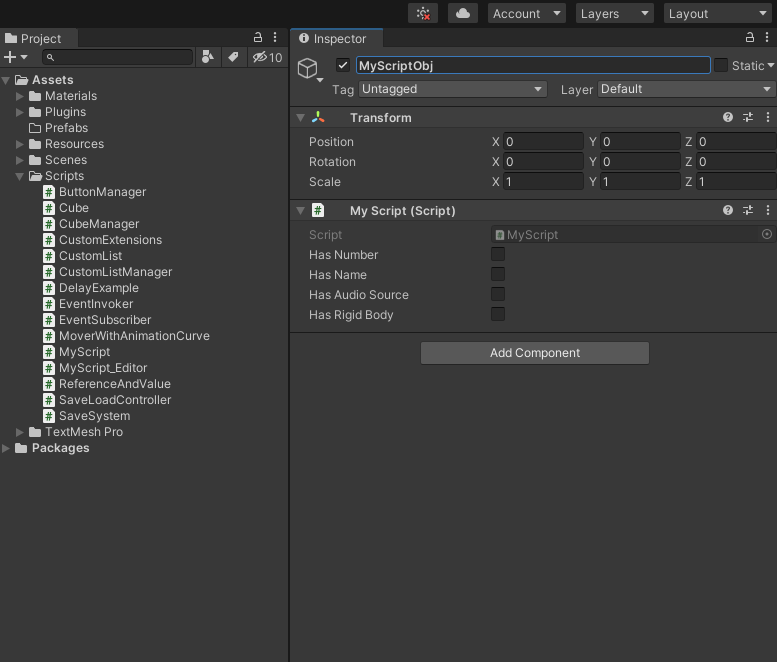Collapse the Assets folder
The width and height of the screenshot is (777, 662).
pyautogui.click(x=6, y=80)
